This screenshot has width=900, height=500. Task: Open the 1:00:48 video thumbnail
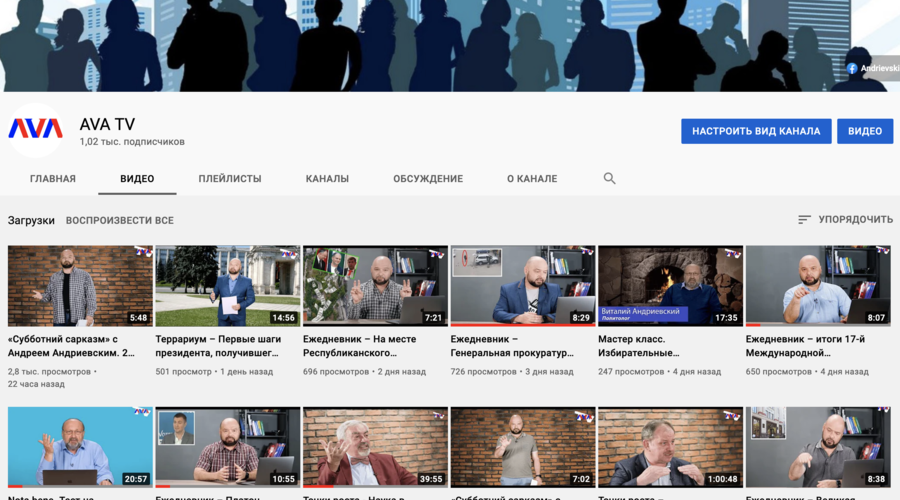click(670, 447)
